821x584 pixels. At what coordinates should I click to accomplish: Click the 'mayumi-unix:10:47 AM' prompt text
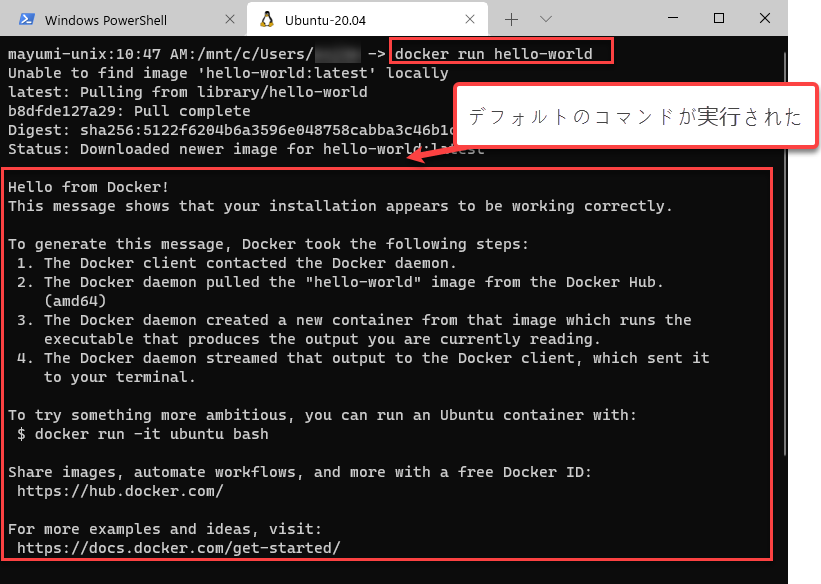coord(84,54)
